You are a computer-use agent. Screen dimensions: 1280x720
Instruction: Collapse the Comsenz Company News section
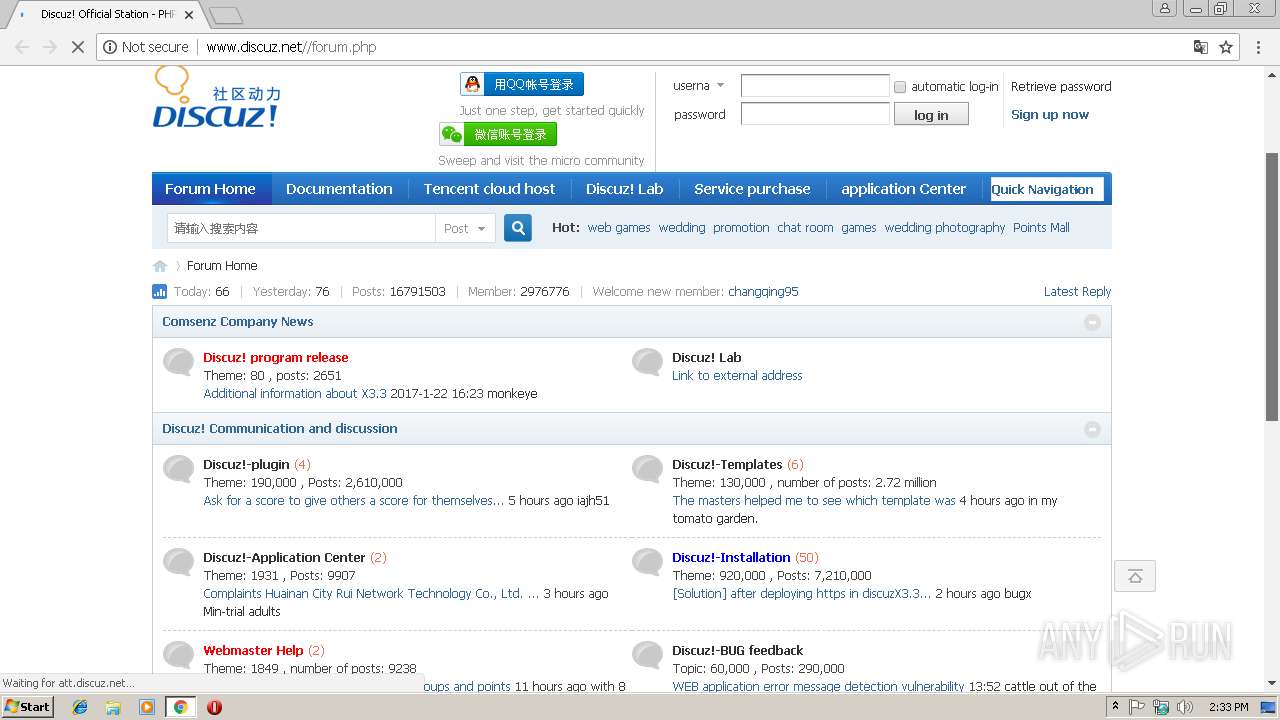1092,322
